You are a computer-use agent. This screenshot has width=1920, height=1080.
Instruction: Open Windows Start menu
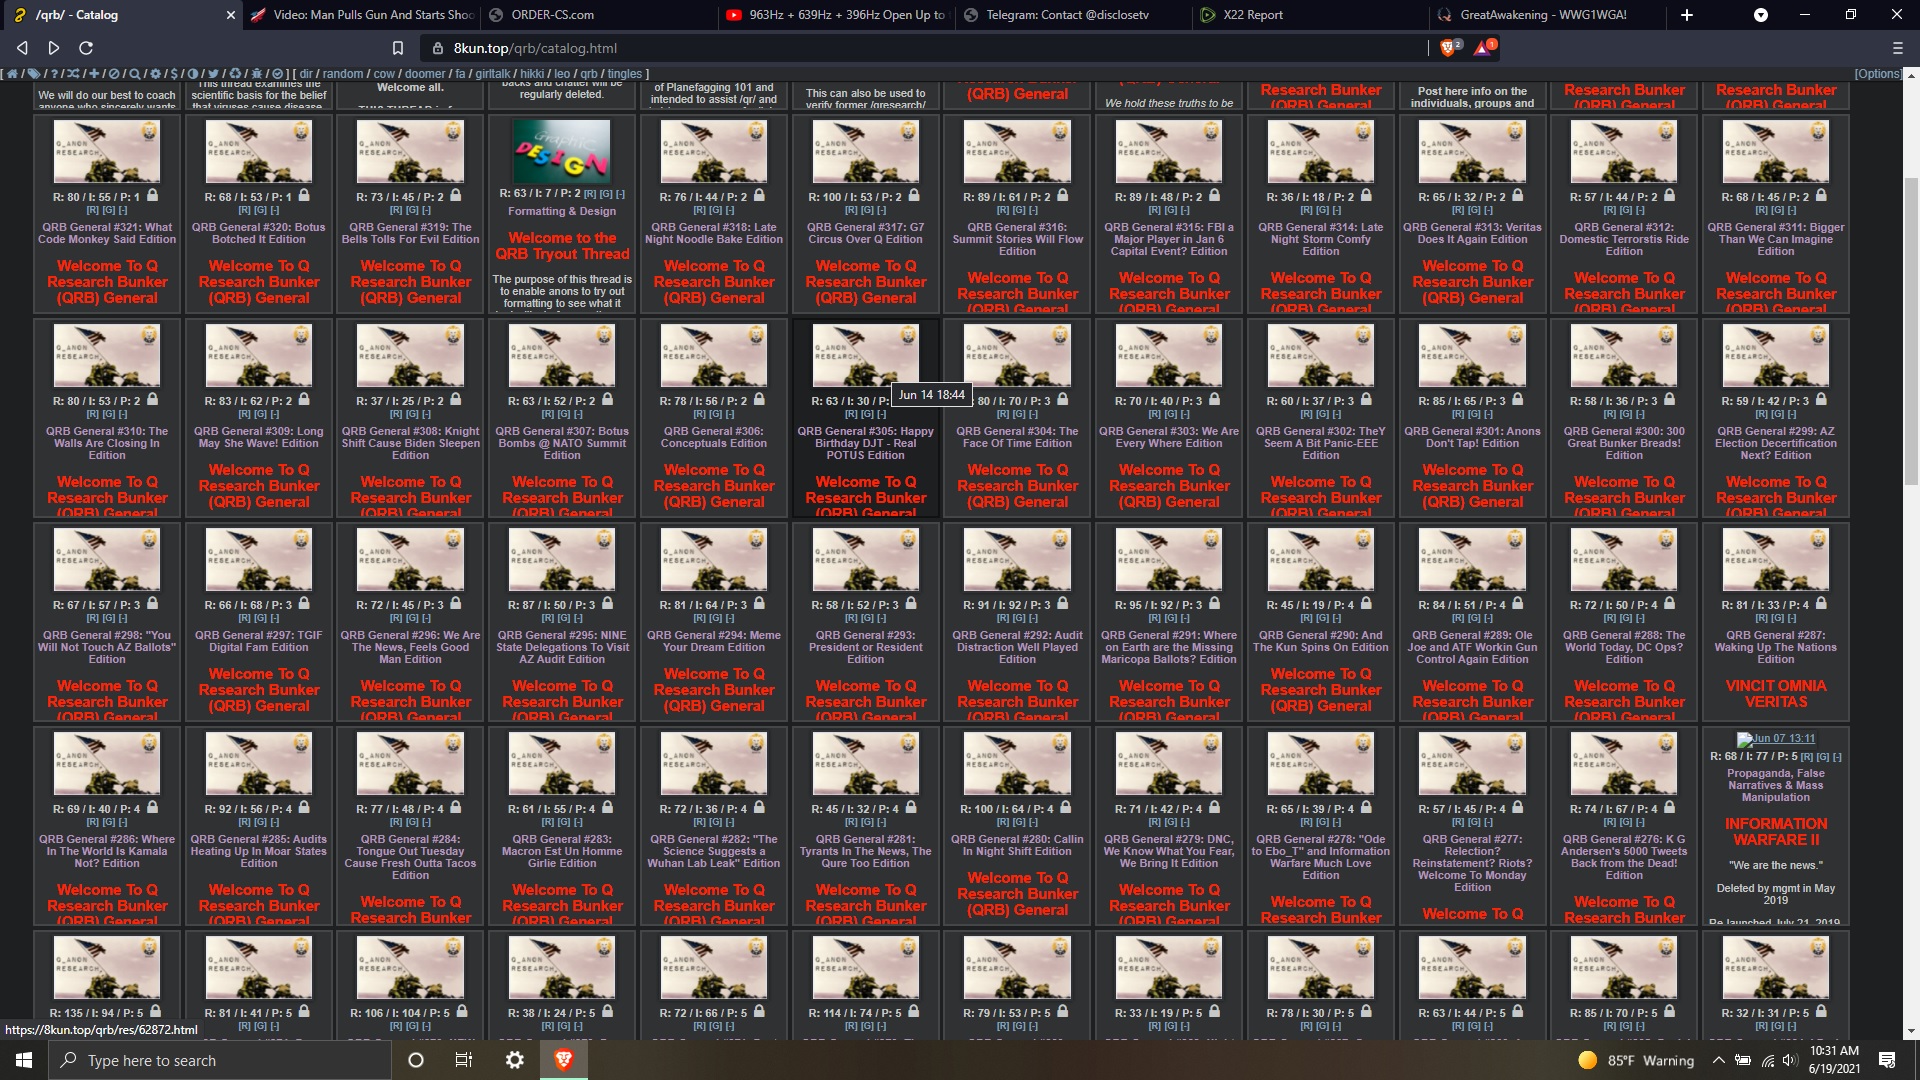coord(24,1060)
